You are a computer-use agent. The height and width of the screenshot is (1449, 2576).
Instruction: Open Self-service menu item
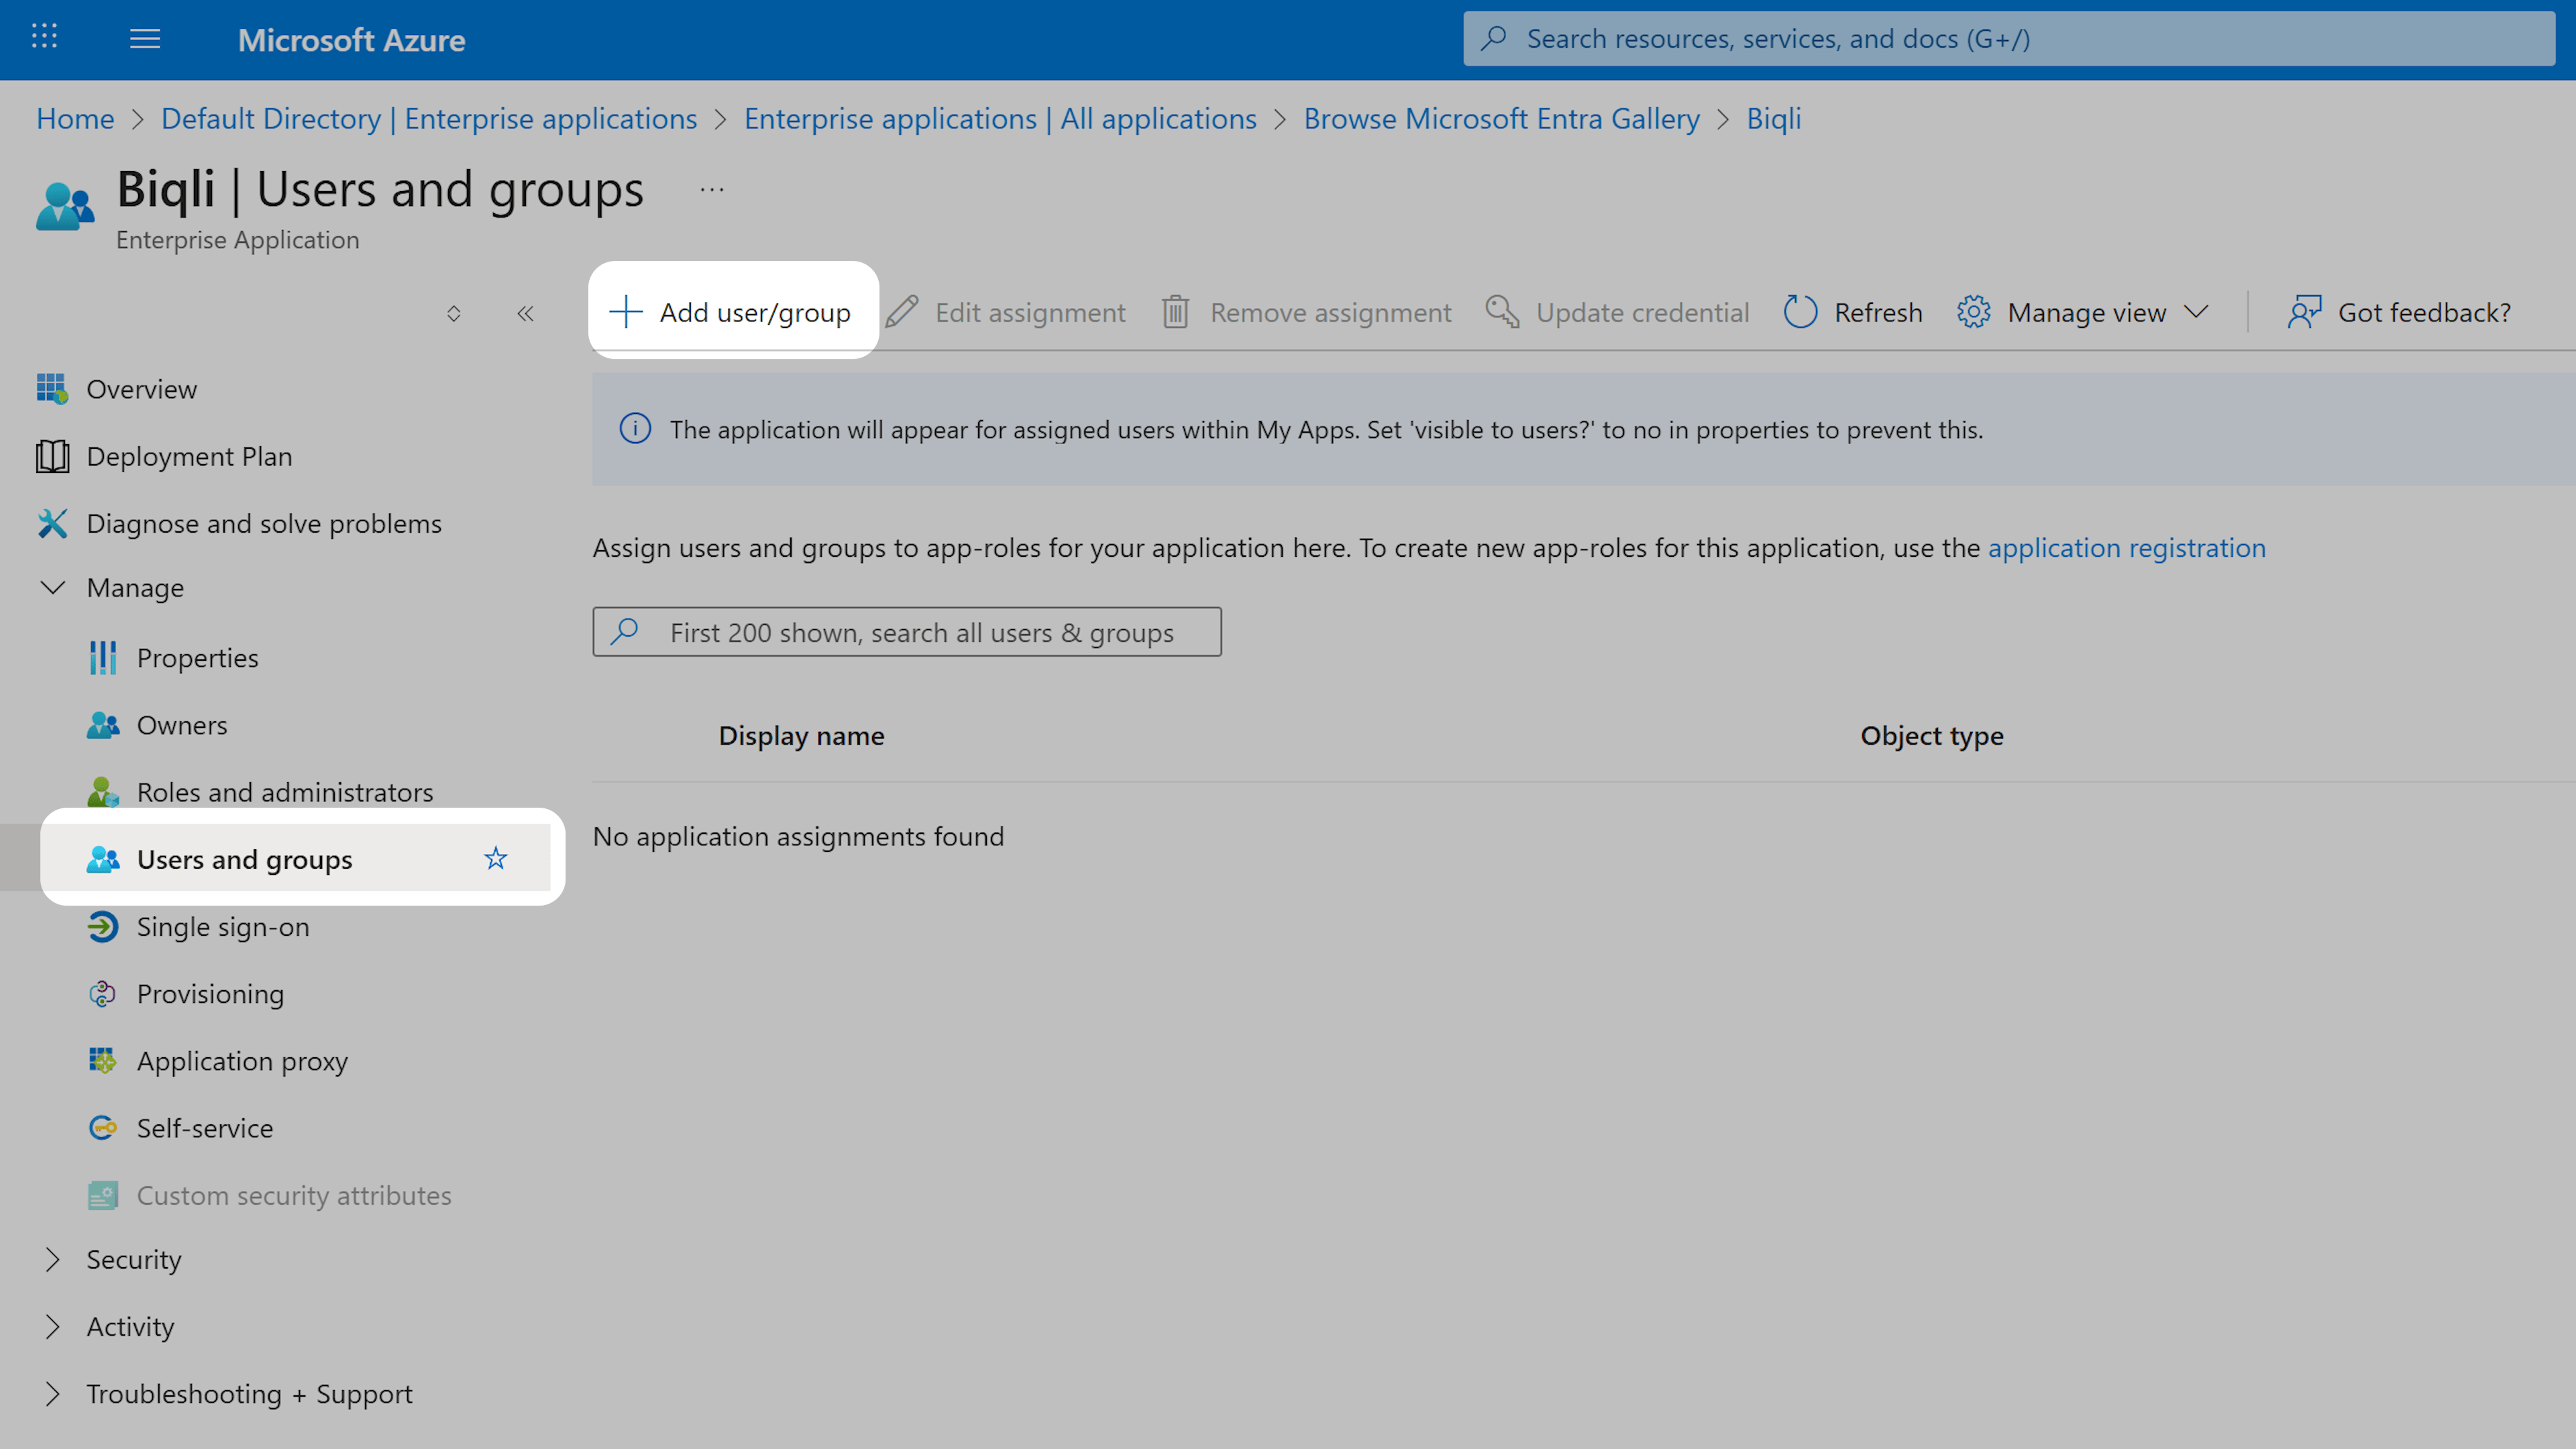pyautogui.click(x=204, y=1128)
